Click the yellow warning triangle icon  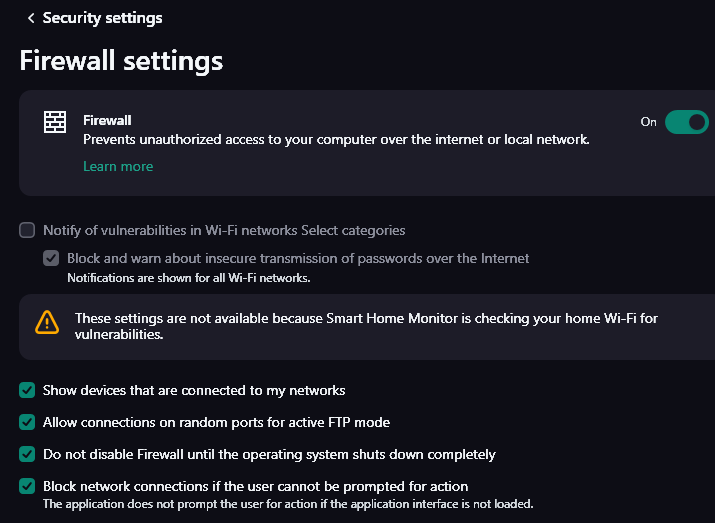click(x=47, y=322)
